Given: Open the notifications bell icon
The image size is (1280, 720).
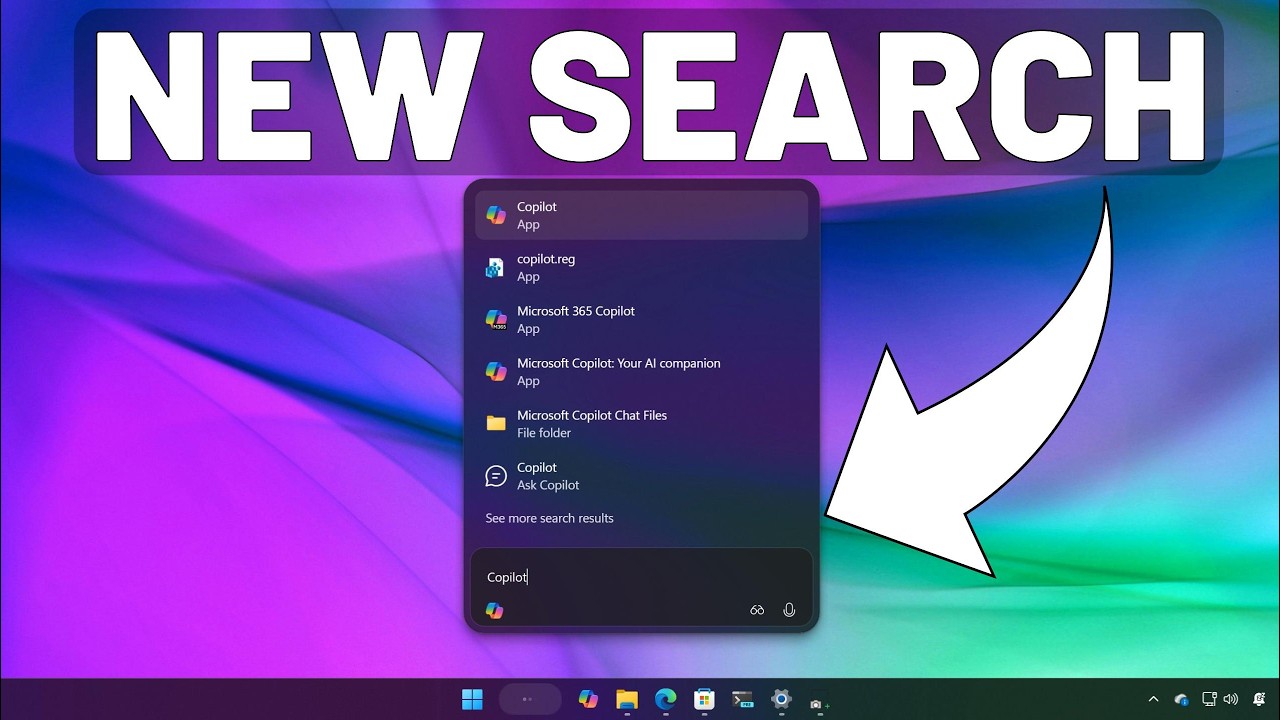Looking at the screenshot, I should 1260,699.
